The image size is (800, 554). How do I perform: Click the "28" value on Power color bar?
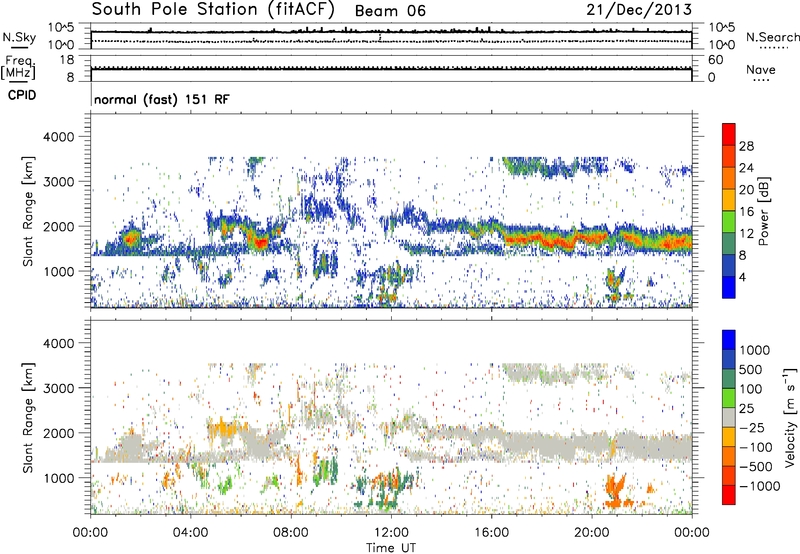[746, 146]
